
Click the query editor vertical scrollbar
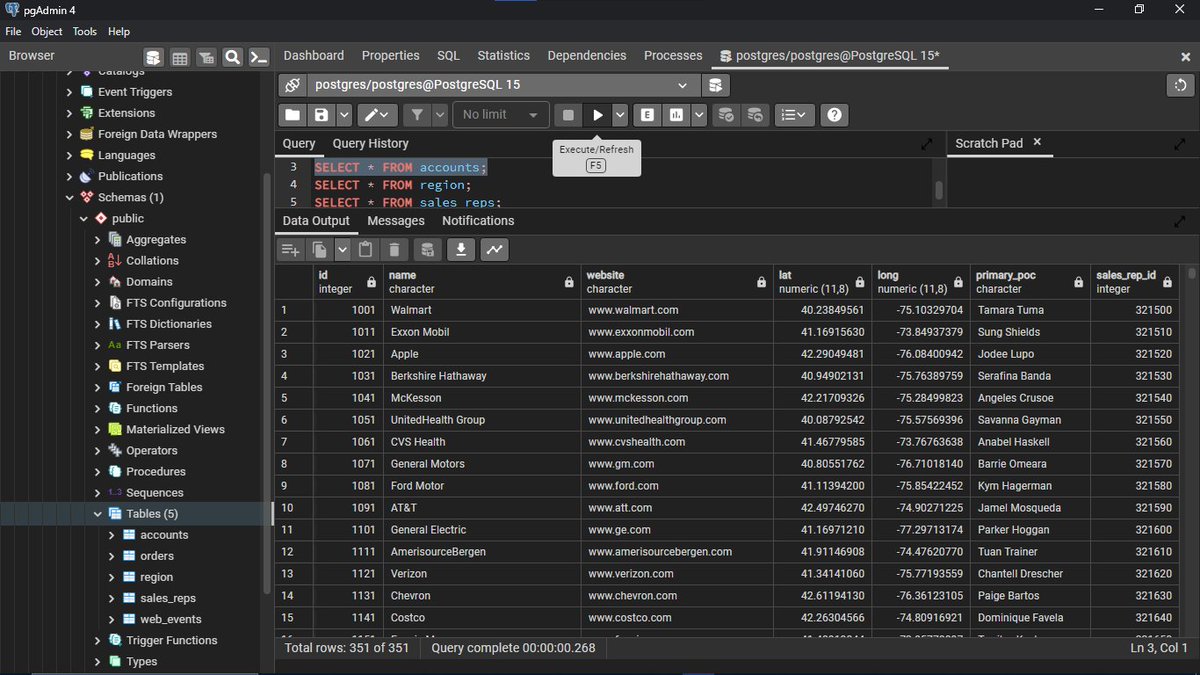pos(939,189)
